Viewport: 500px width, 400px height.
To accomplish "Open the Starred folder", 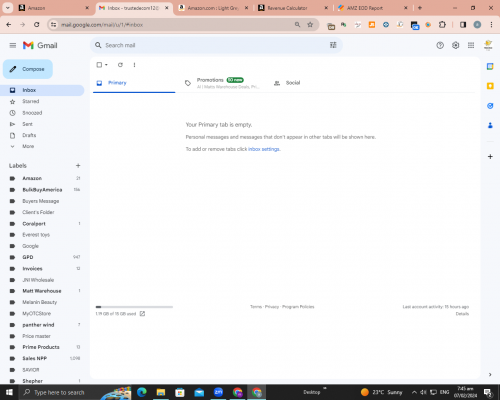I will click(x=31, y=101).
